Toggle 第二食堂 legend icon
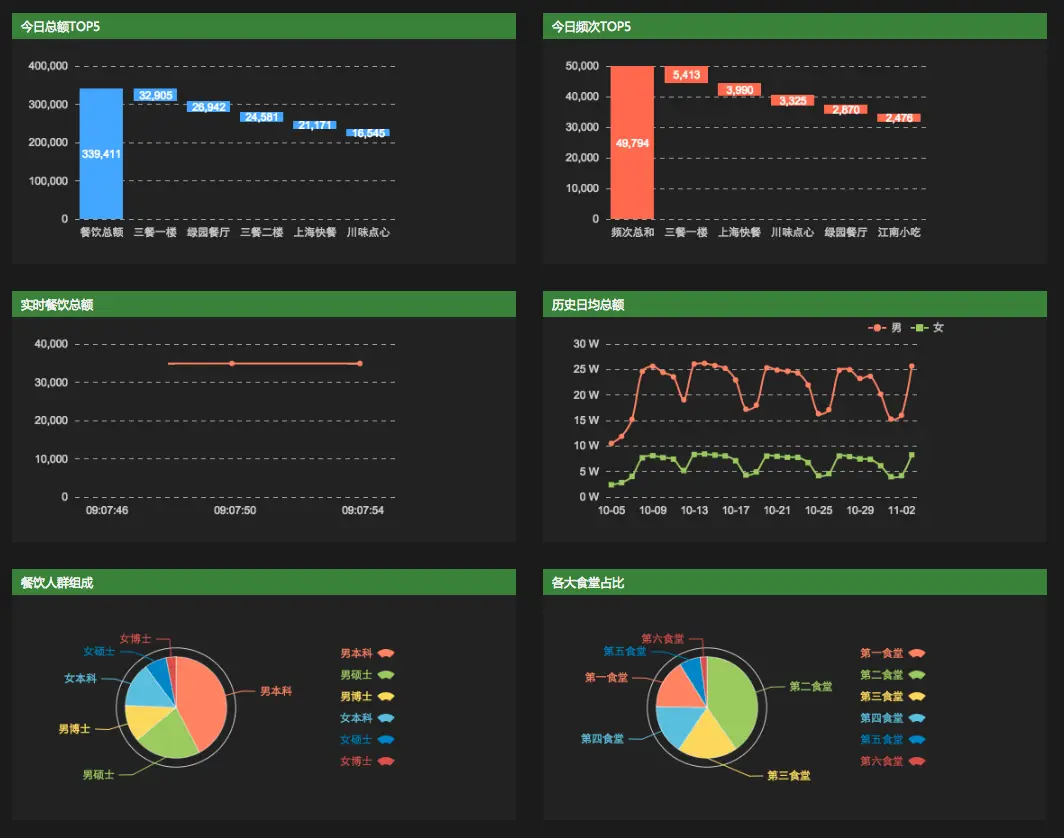1064x838 pixels. [917, 674]
